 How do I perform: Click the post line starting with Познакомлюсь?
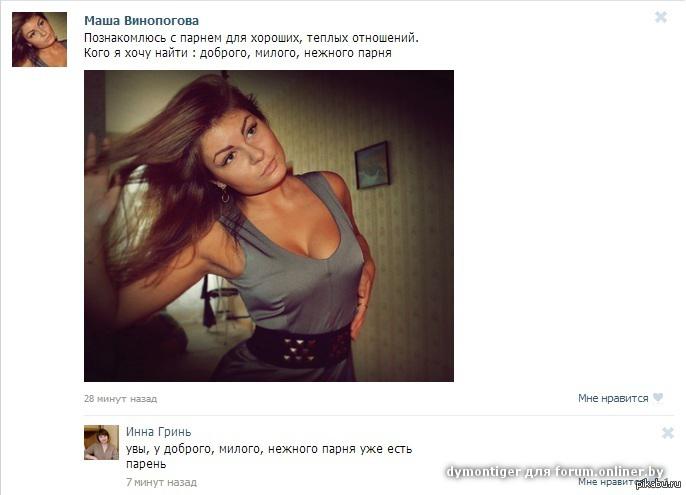[251, 38]
